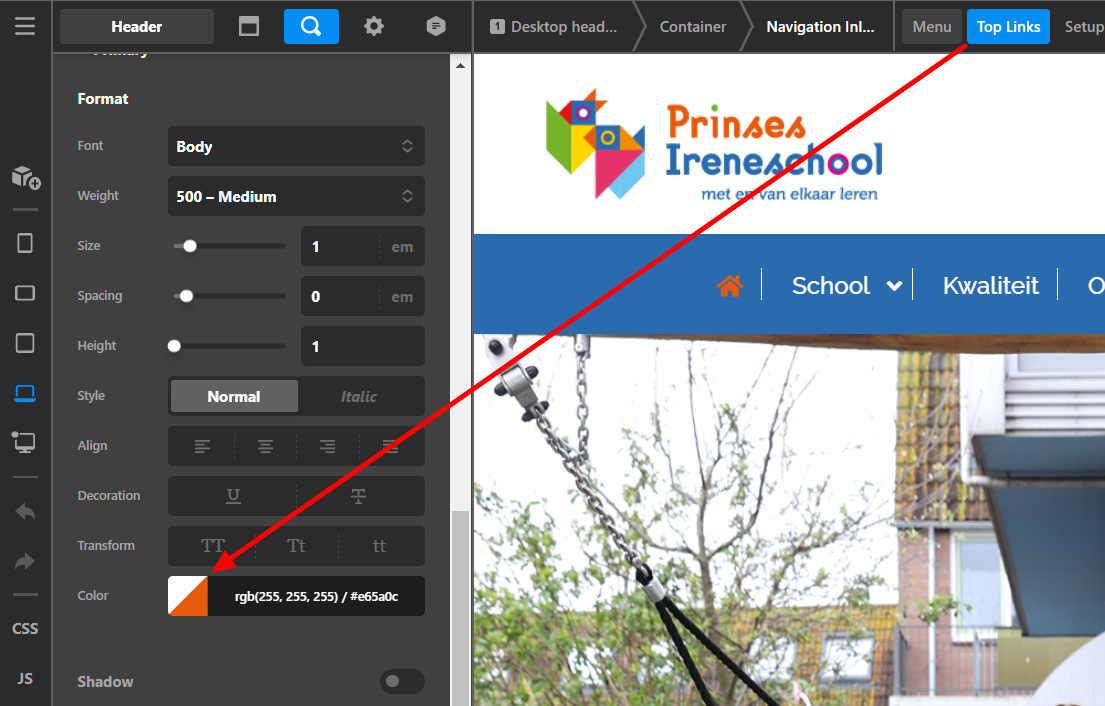The image size is (1105, 706).
Task: Open the white/orange Color swatch
Action: click(x=187, y=596)
